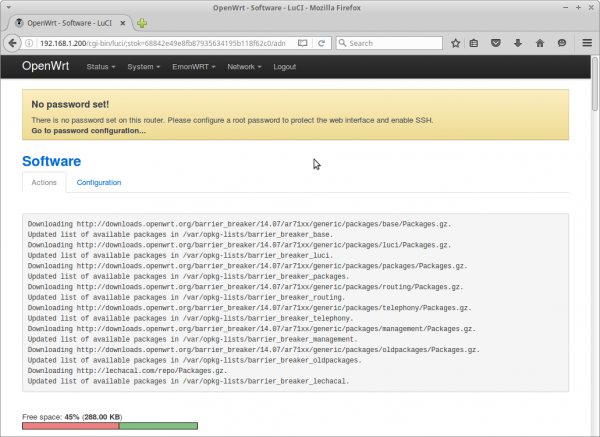Click the lechacal.com/repo/Packages.gz download line
Viewport: 600px width, 437px height.
click(127, 371)
